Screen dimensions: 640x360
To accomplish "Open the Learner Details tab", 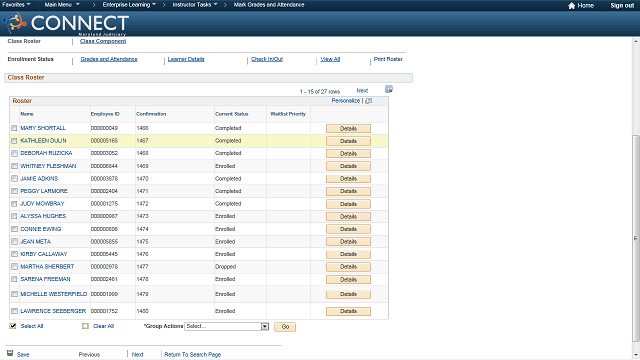I will pos(186,59).
